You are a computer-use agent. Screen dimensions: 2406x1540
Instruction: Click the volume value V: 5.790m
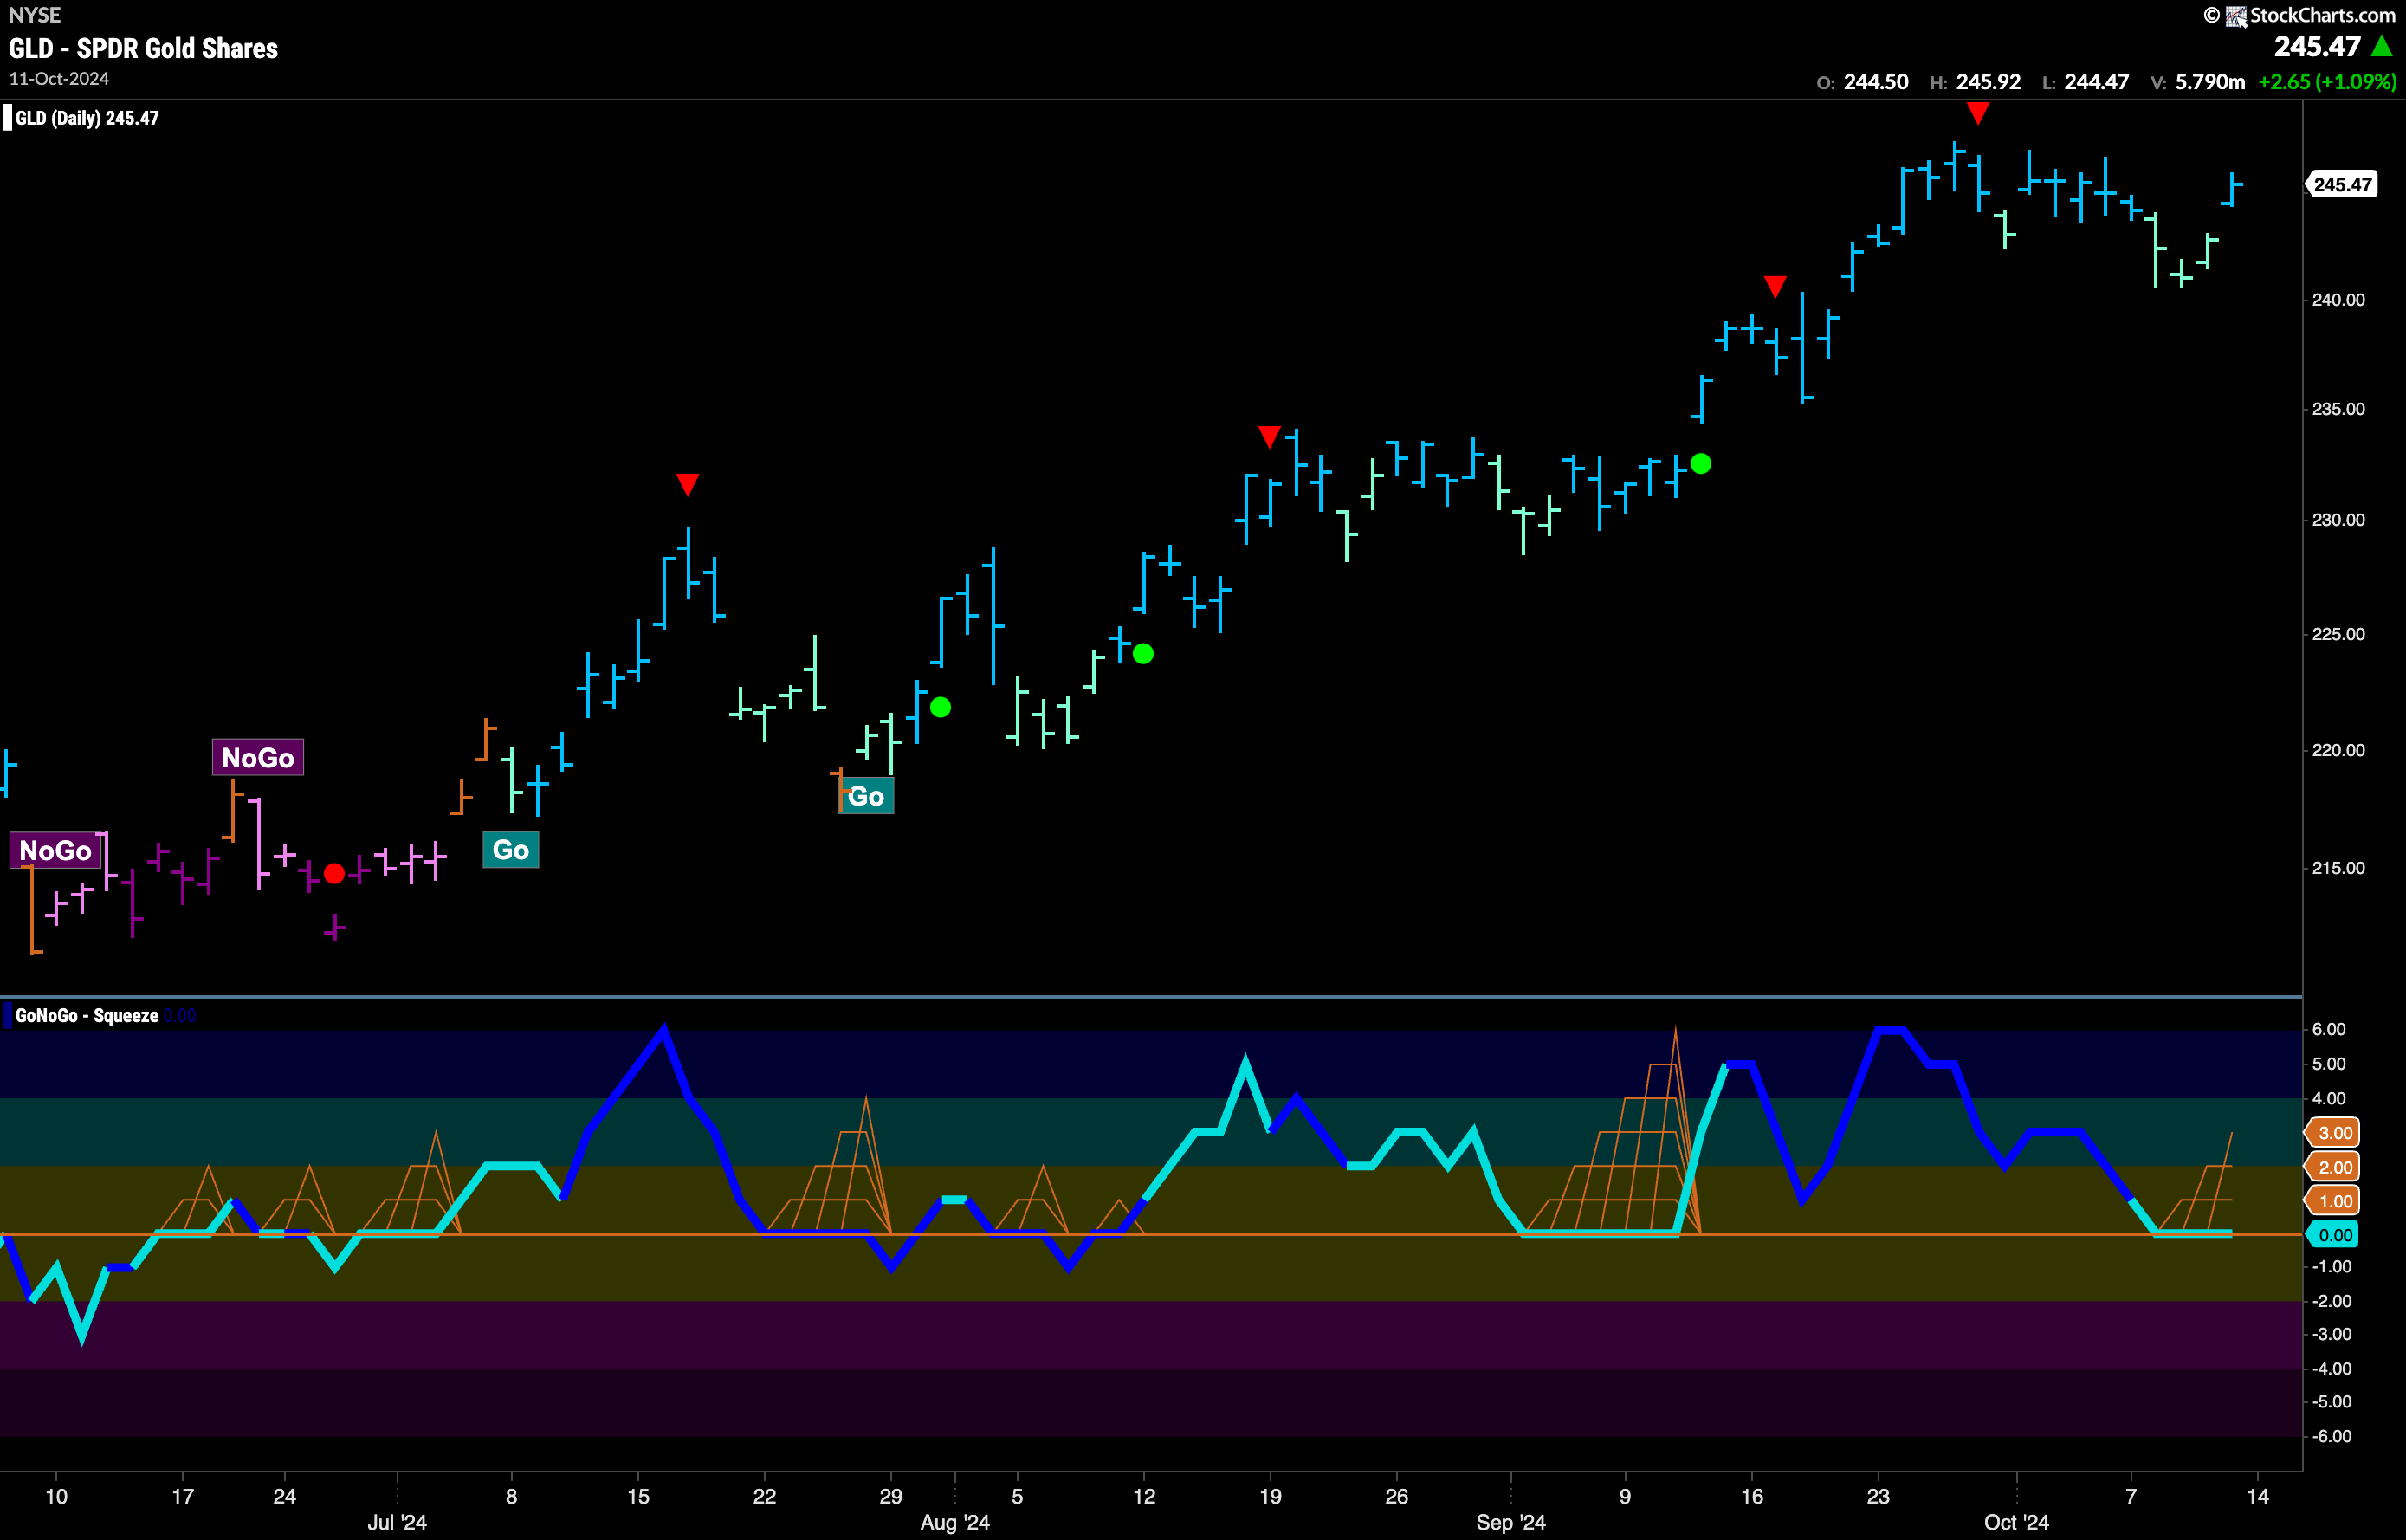pyautogui.click(x=2198, y=82)
